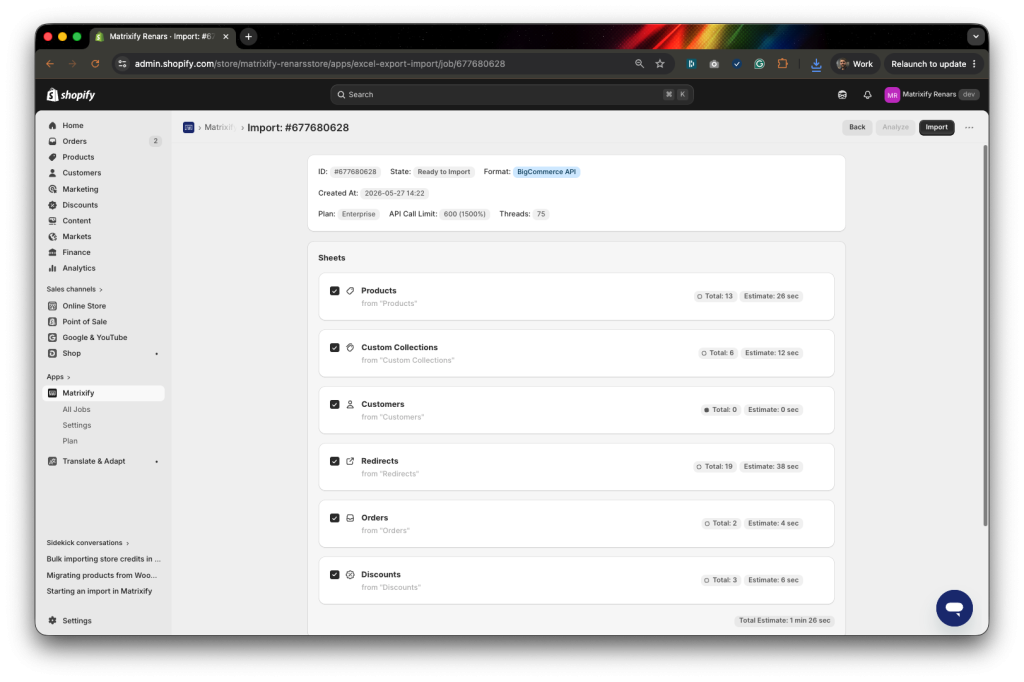Click the Orders inbox icon in Sheets
Image resolution: width=1024 pixels, height=682 pixels.
[x=350, y=518]
